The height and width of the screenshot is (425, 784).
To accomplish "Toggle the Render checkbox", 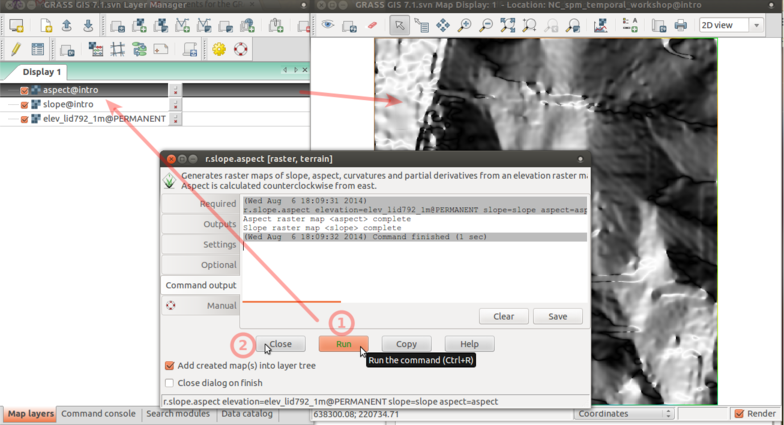I will click(739, 414).
